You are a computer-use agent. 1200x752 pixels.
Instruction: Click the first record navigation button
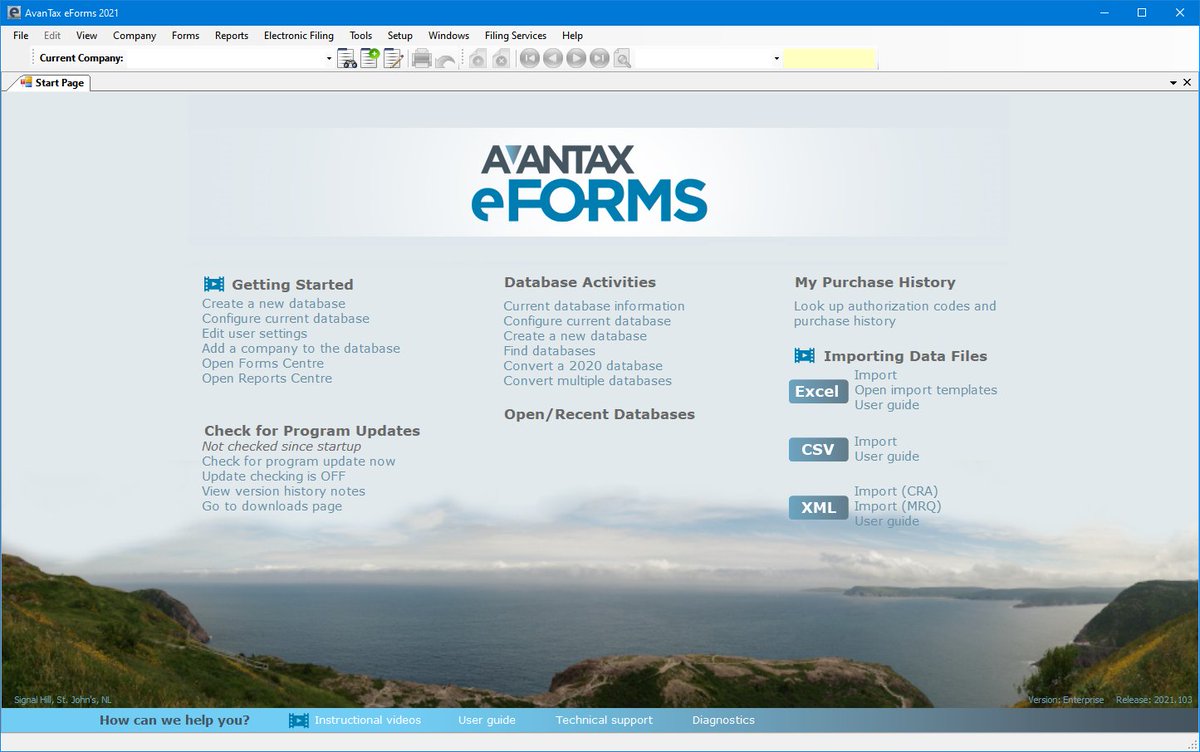pos(530,58)
